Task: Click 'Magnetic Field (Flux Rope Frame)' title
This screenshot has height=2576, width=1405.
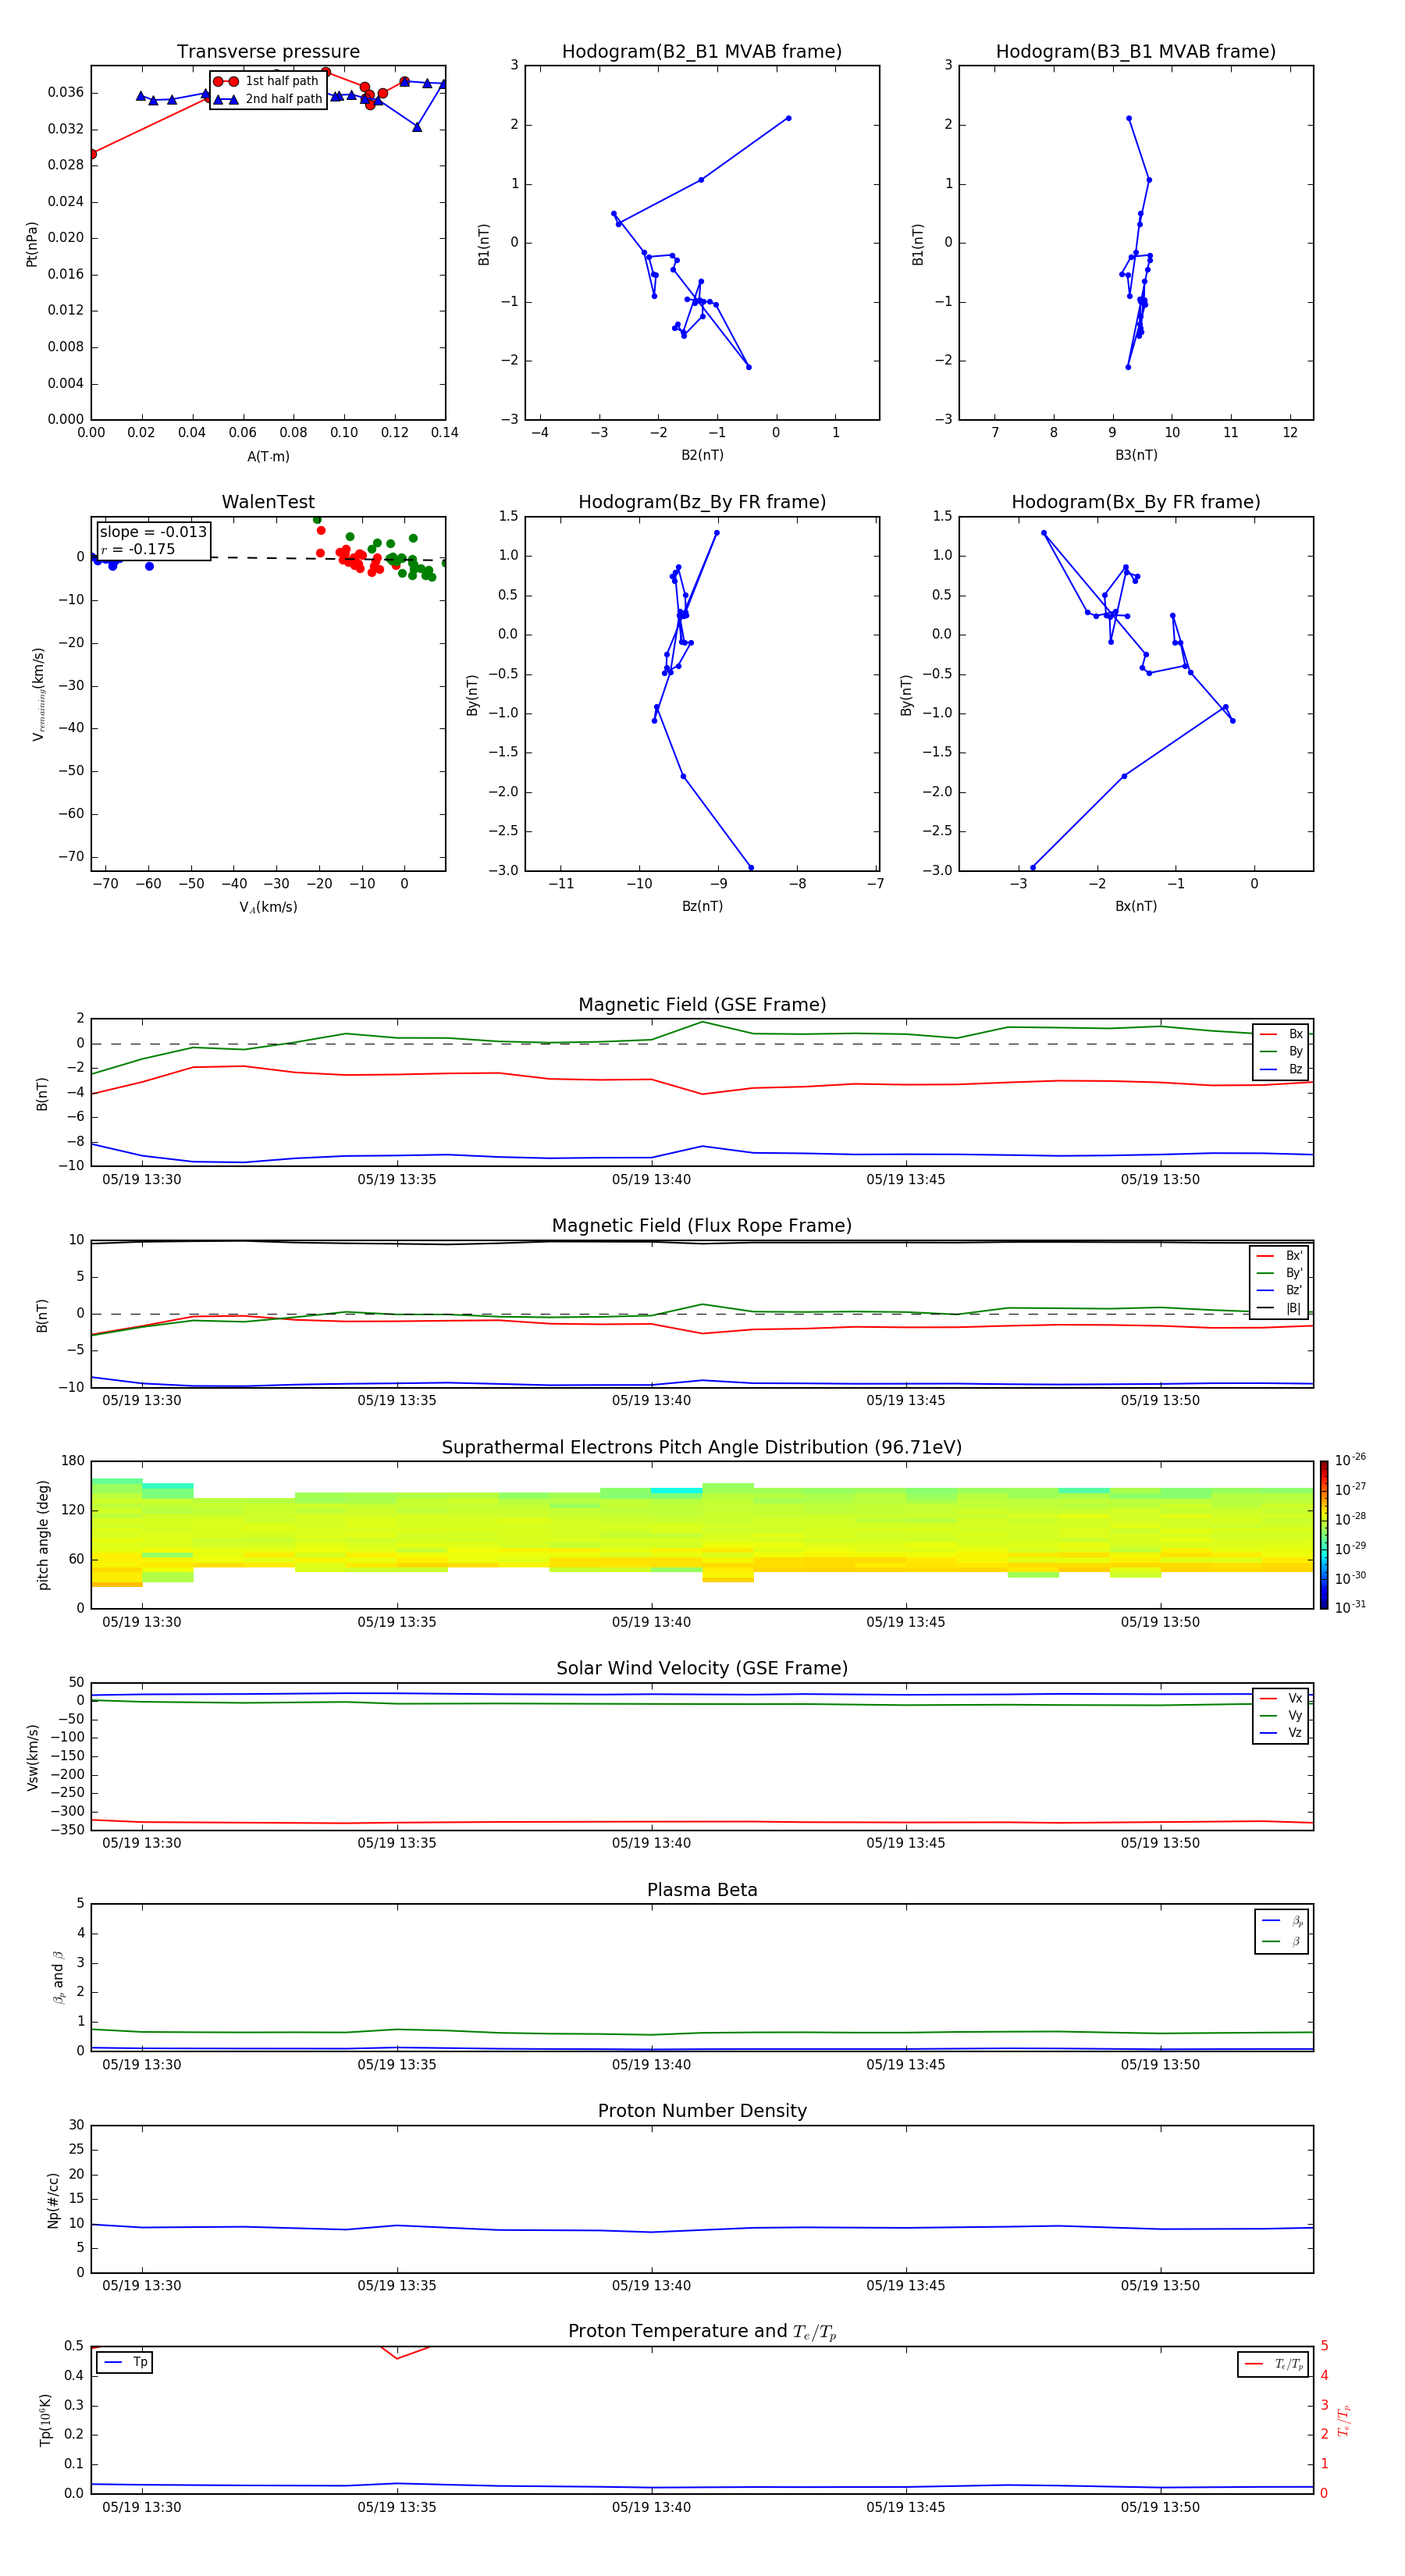Action: tap(702, 1226)
